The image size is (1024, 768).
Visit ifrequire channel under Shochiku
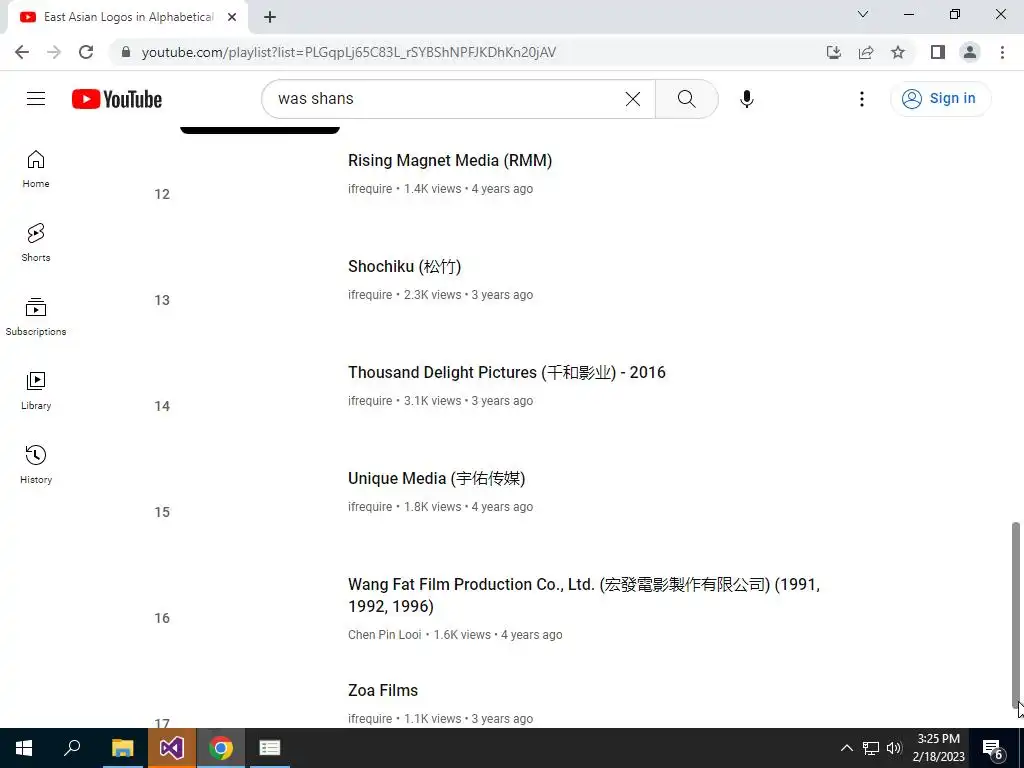tap(370, 295)
